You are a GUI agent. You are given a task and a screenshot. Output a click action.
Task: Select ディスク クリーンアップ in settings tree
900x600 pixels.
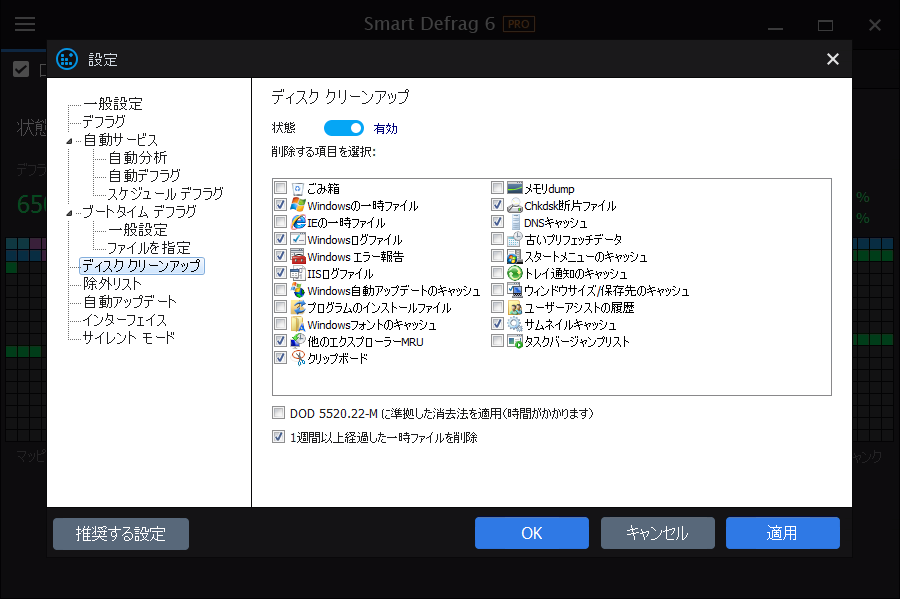point(141,266)
